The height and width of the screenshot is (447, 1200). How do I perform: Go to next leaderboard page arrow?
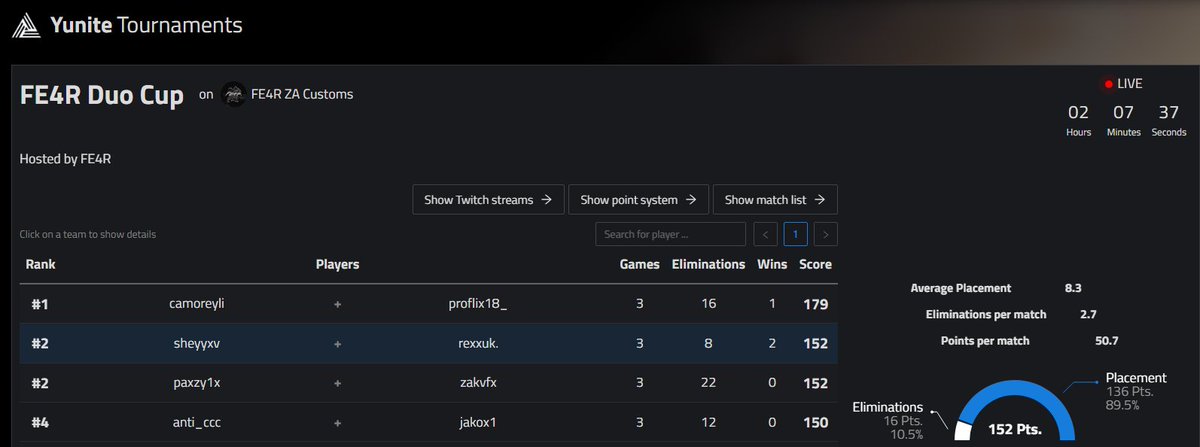(825, 234)
